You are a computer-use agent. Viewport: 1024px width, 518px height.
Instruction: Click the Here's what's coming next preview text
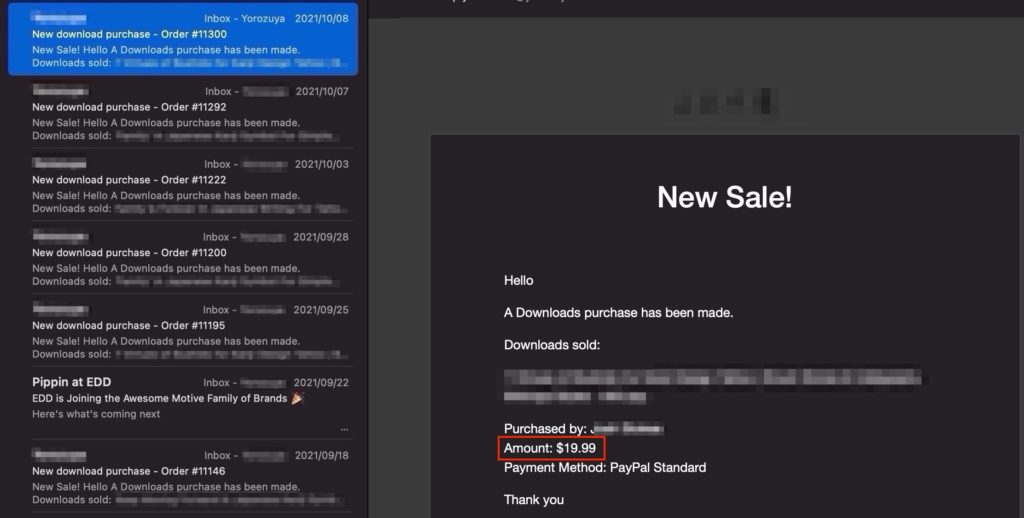pyautogui.click(x=96, y=414)
